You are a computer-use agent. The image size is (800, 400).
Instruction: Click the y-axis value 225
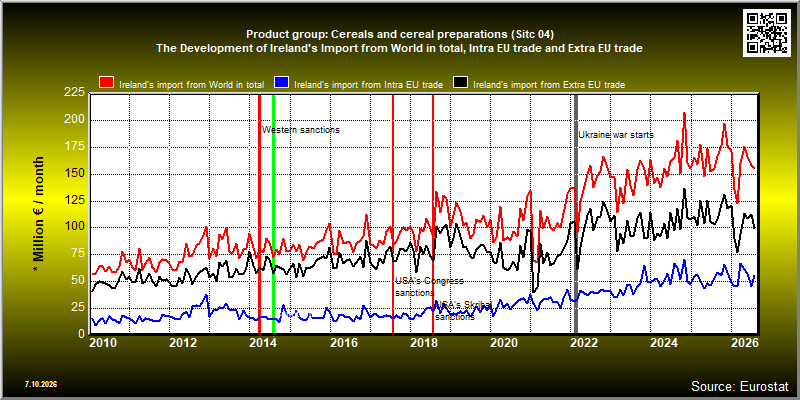pyautogui.click(x=74, y=92)
